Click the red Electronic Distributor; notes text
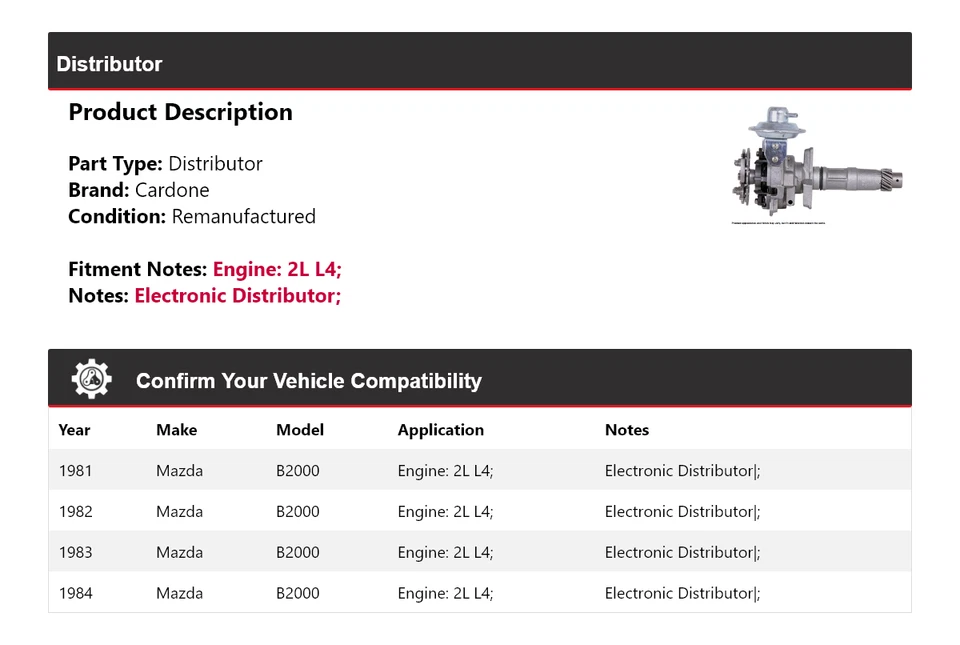Image resolution: width=960 pixels, height=645 pixels. pos(238,296)
